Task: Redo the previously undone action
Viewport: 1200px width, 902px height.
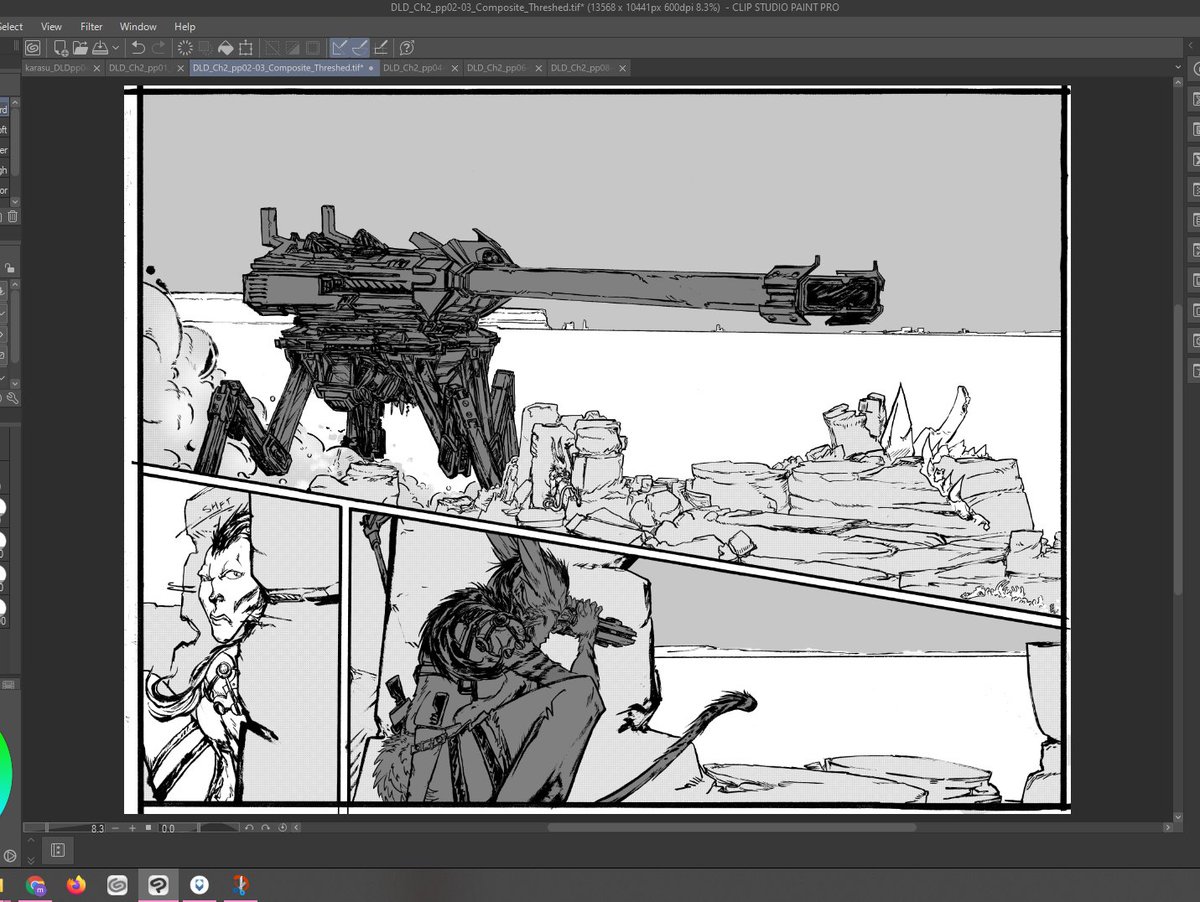Action: click(158, 47)
